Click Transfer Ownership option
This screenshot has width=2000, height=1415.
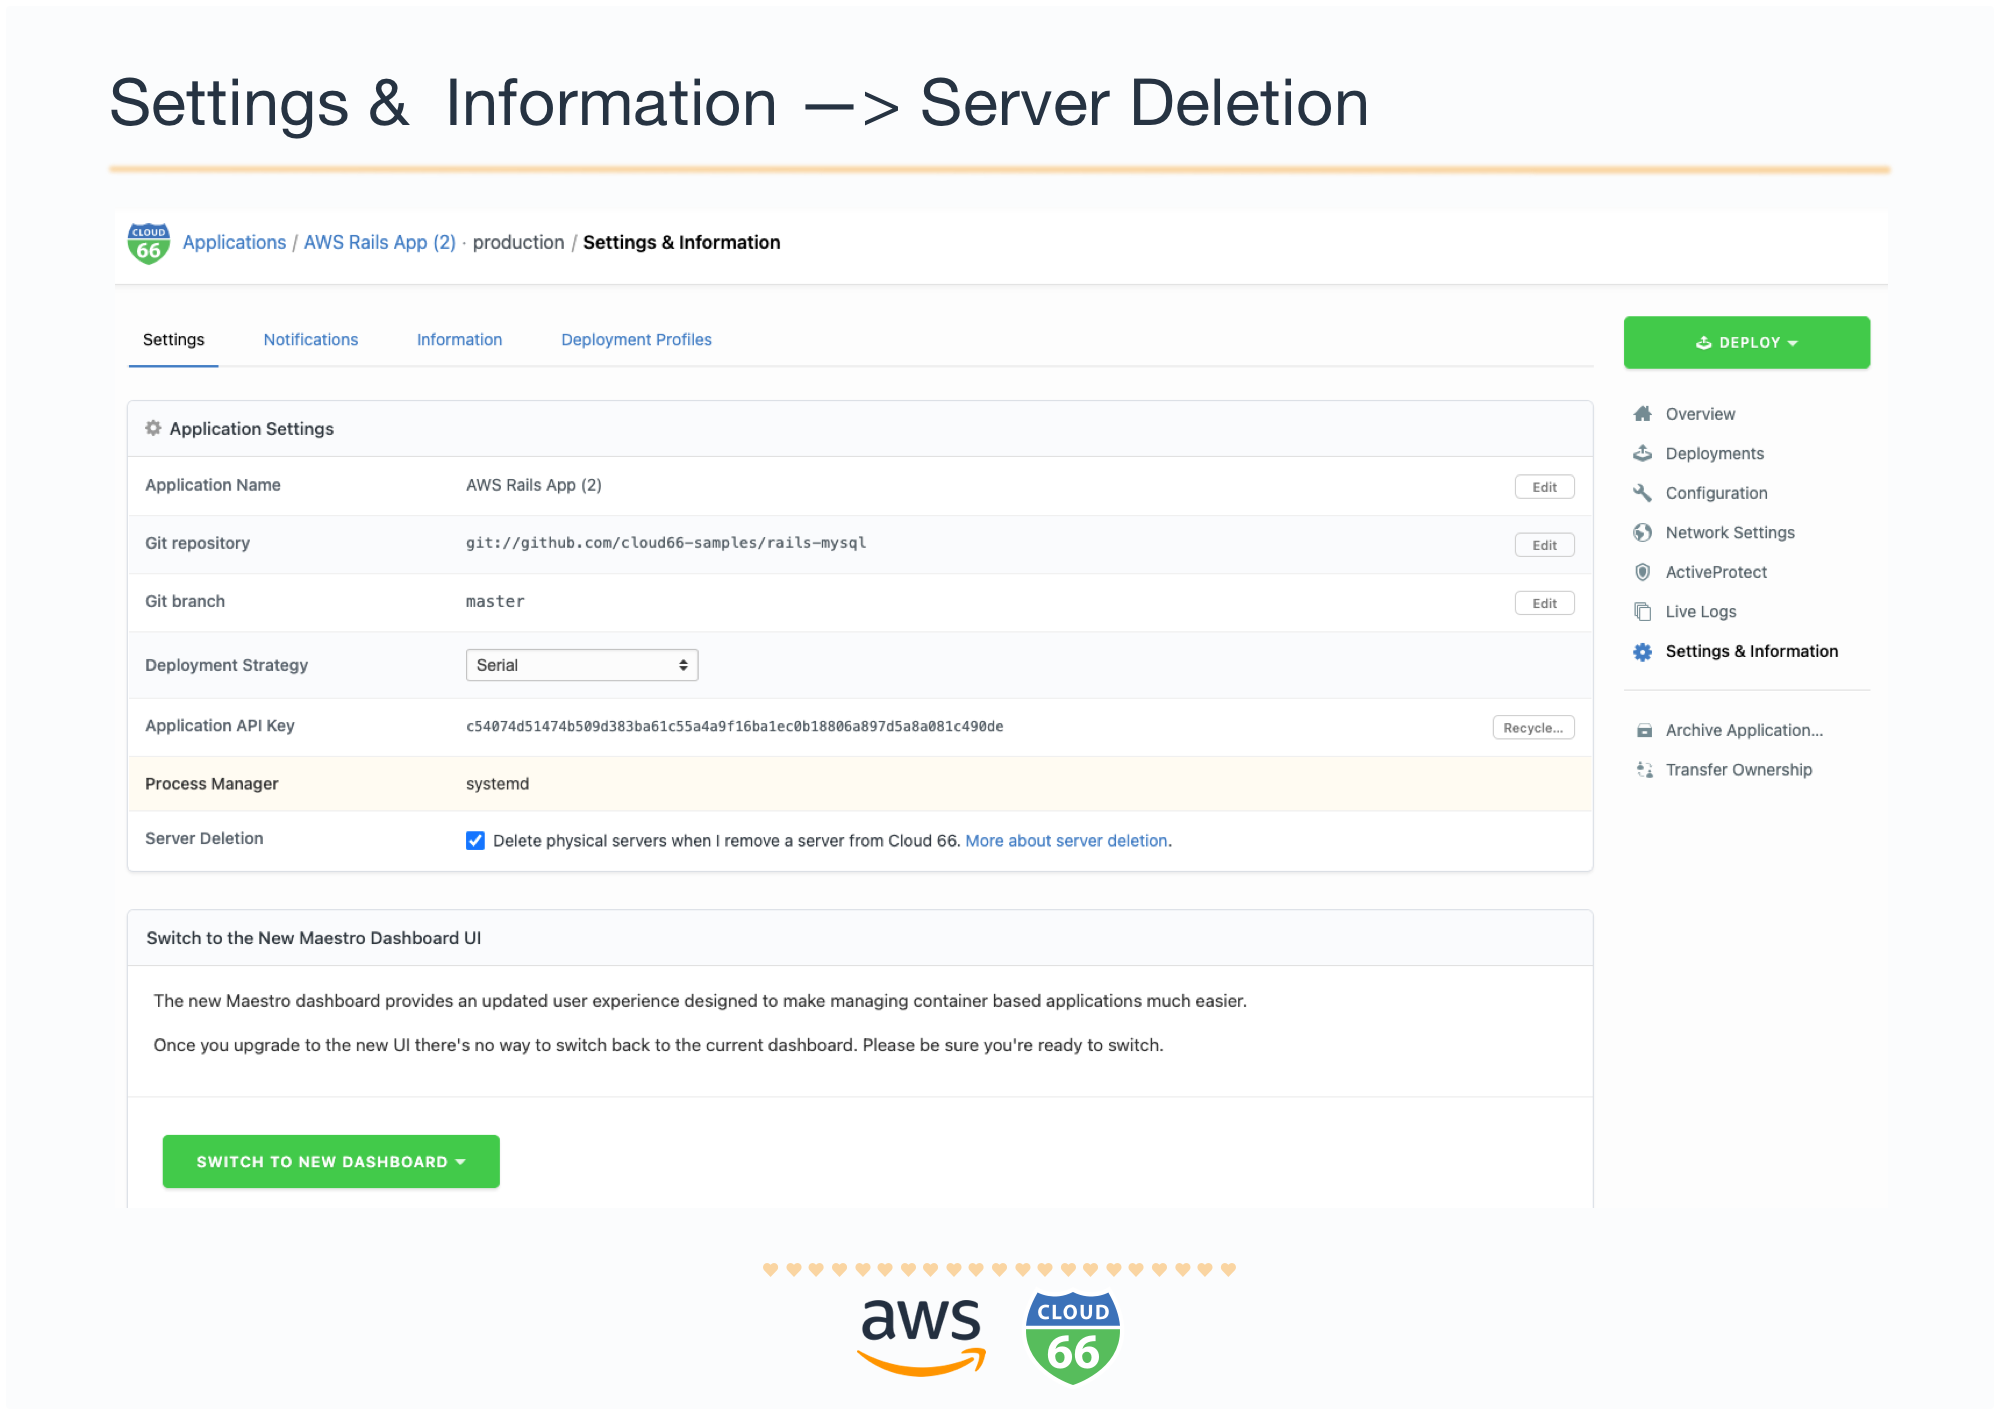1738,769
